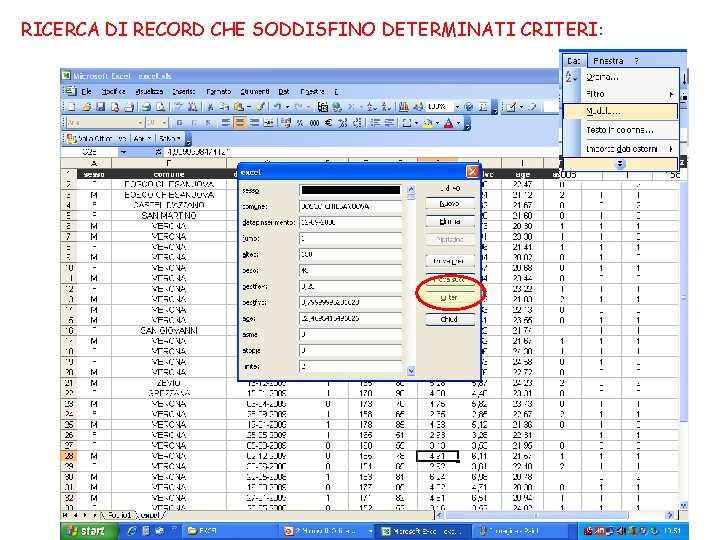Viewport: 720px width, 540px height.
Task: Click Chiudi to close the form
Action: pyautogui.click(x=450, y=319)
